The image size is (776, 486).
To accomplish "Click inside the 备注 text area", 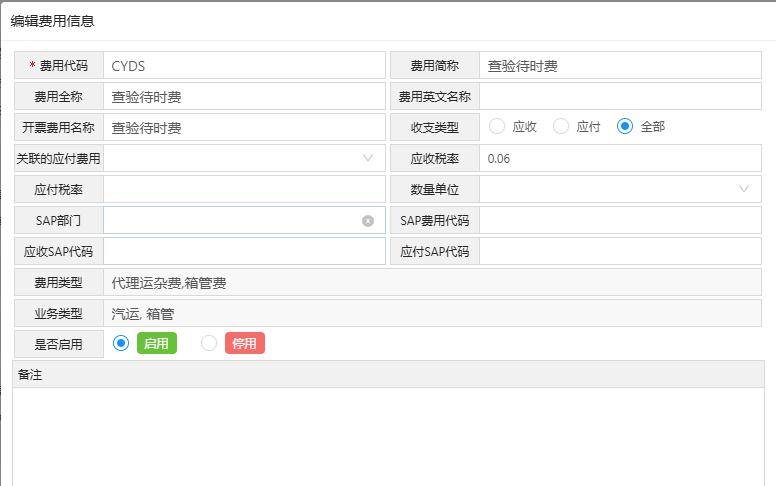I will [x=393, y=435].
